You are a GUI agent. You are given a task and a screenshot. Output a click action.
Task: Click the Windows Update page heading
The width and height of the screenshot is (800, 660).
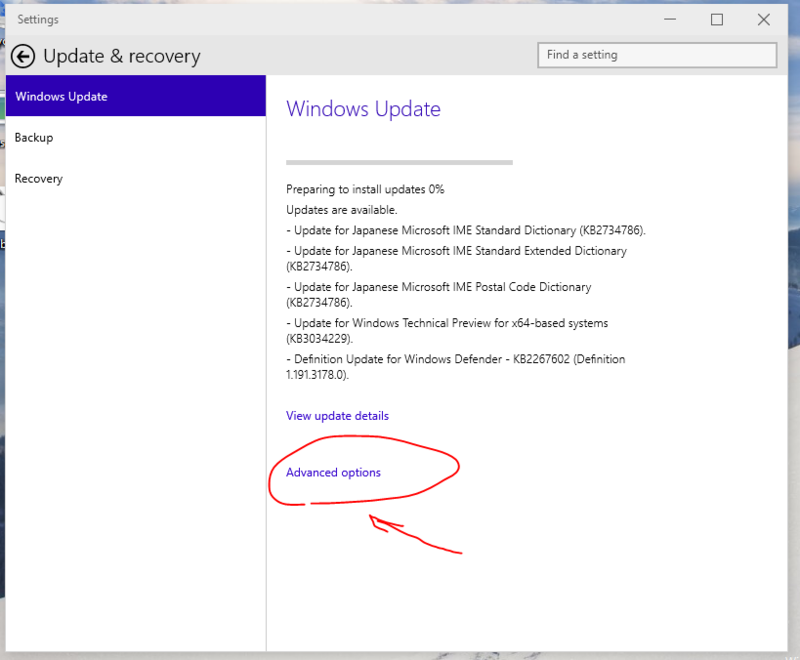pyautogui.click(x=363, y=109)
